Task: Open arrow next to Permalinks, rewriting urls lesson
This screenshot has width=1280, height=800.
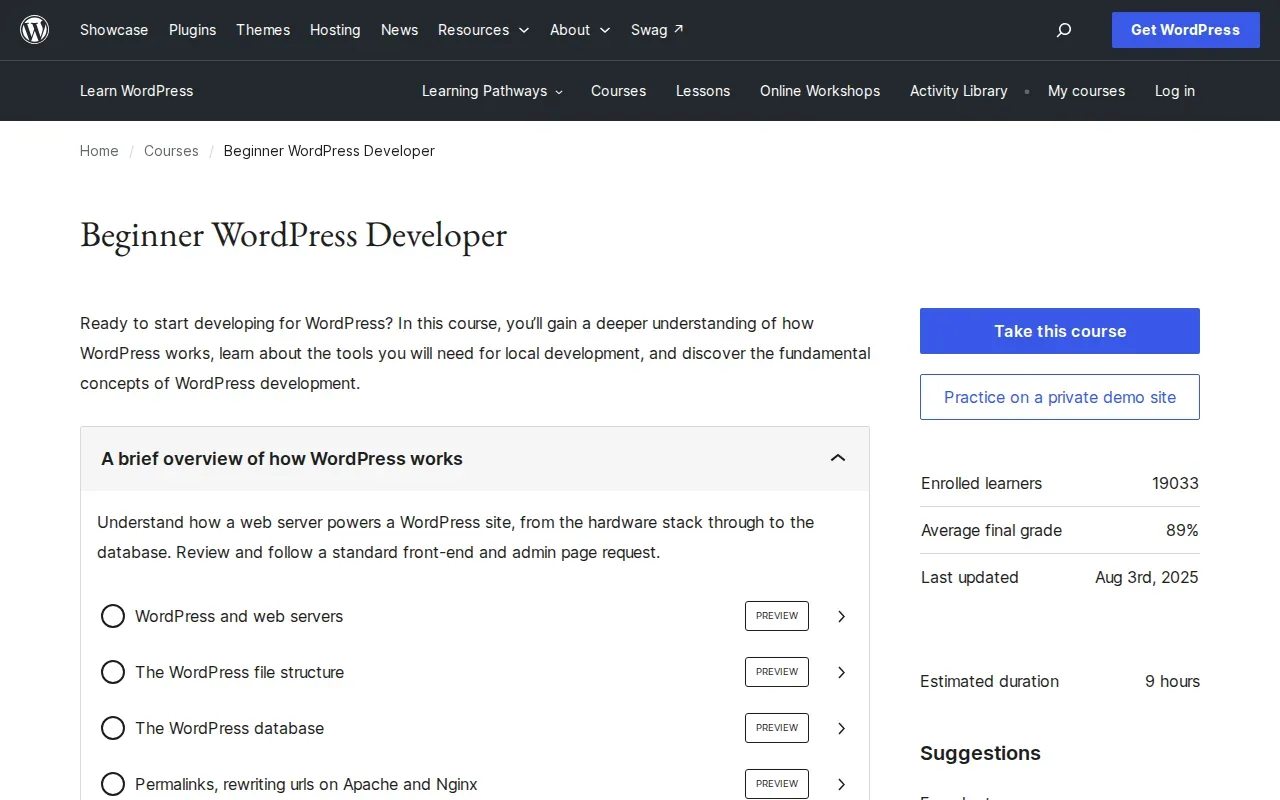Action: click(x=841, y=784)
